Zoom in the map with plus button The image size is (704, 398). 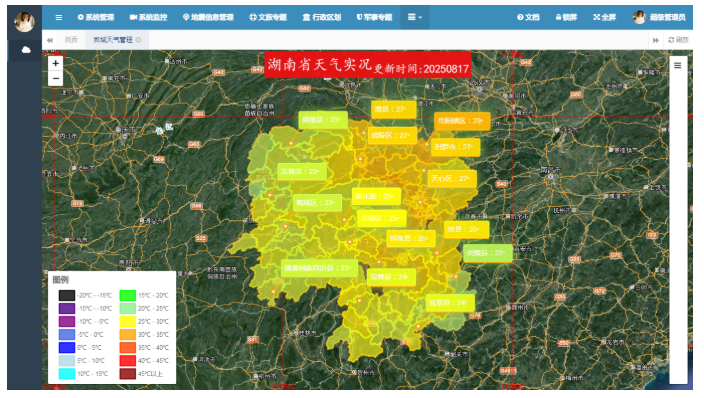56,63
